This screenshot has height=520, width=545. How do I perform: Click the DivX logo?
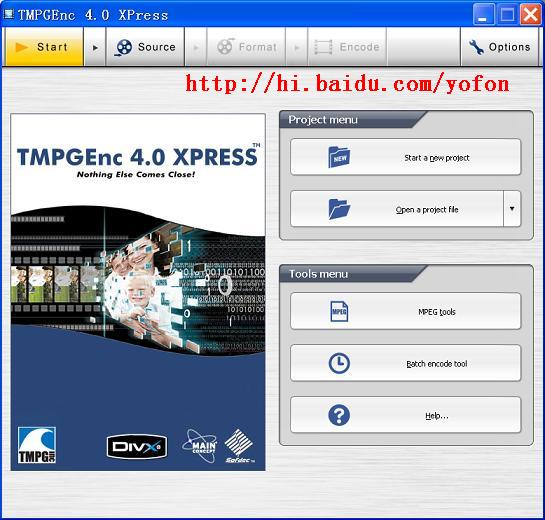click(137, 446)
